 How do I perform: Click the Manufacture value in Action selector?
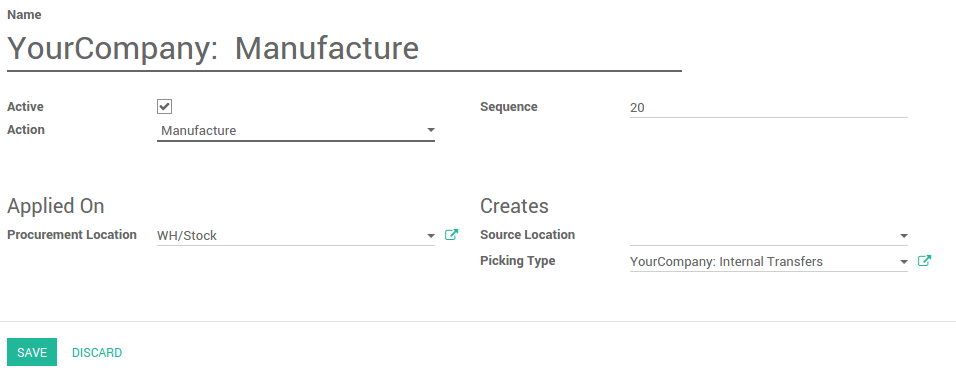(x=199, y=131)
